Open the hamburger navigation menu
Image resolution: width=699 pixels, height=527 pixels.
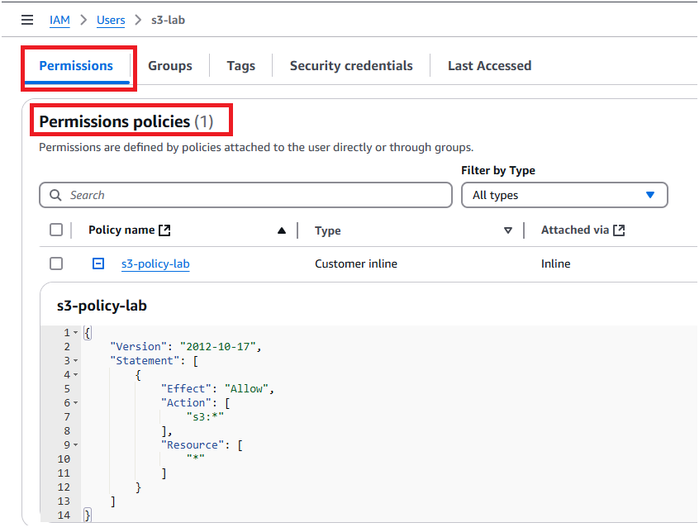tap(27, 20)
